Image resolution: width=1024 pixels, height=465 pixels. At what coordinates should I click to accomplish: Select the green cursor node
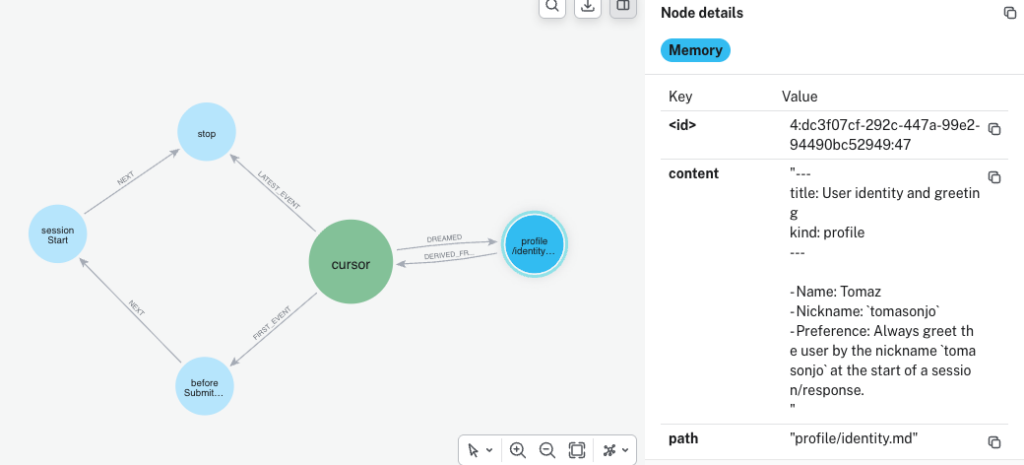click(x=351, y=262)
